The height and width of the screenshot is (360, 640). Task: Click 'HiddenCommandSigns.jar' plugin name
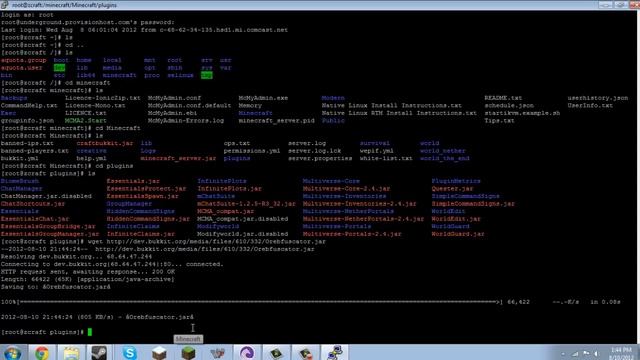(148, 219)
